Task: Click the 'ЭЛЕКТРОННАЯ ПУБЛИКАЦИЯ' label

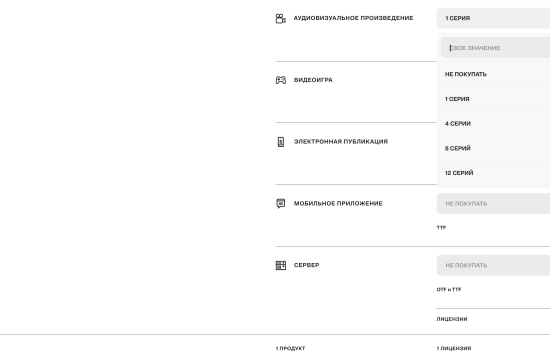Action: tap(341, 142)
